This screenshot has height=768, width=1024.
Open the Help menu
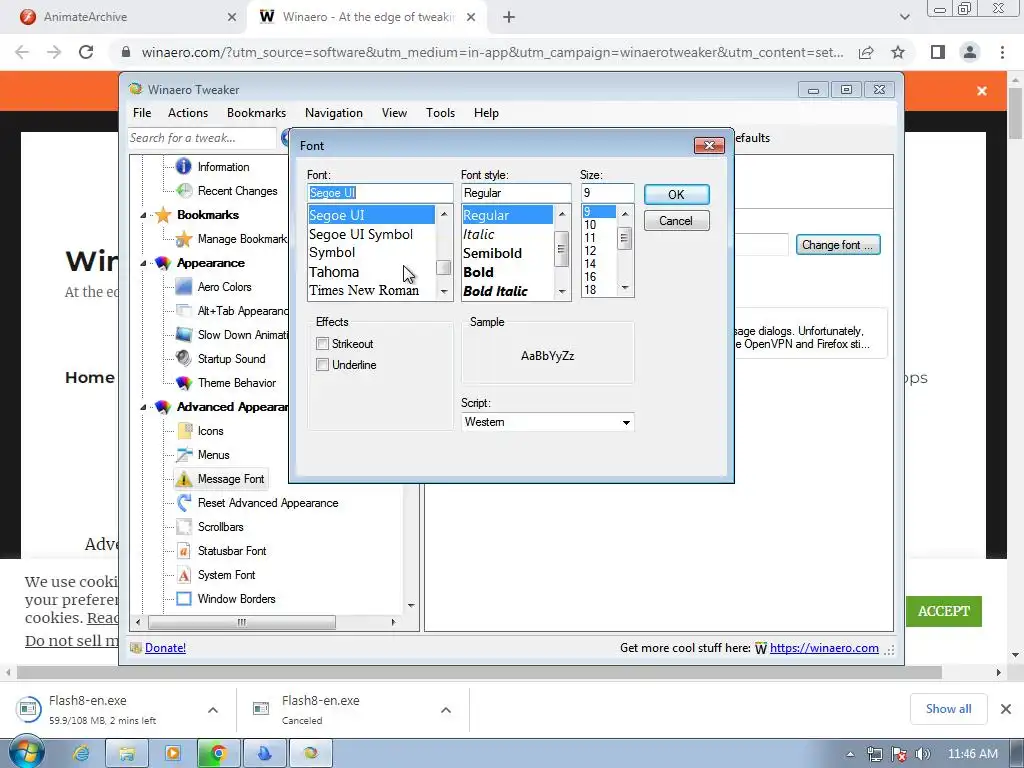point(487,113)
